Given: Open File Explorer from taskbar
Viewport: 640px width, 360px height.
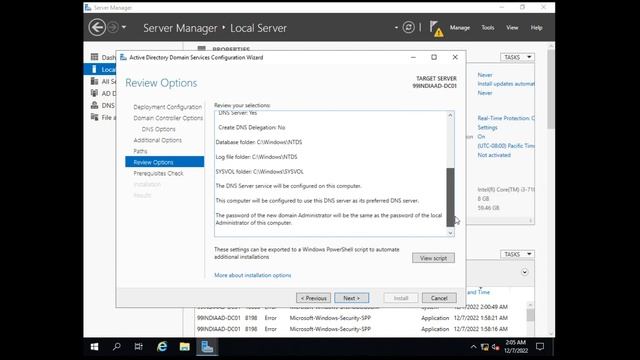Looking at the screenshot, I should point(184,347).
